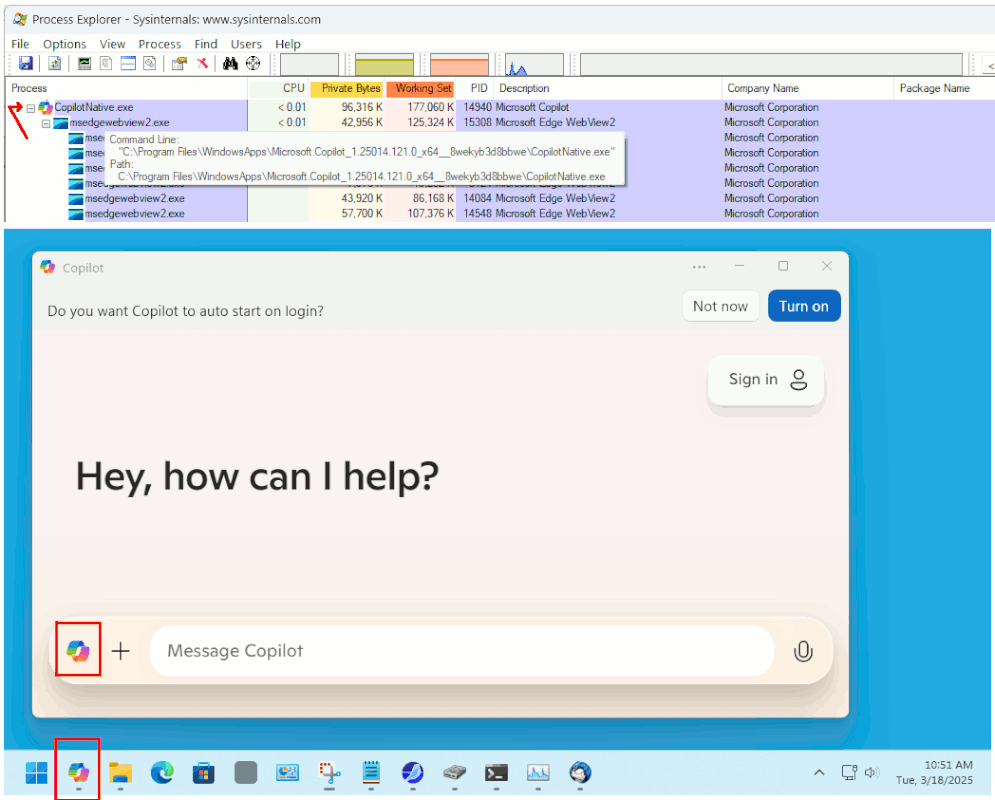Screen dimensions: 995x800
Task: Click the Sign in button in Copilot
Action: click(766, 379)
